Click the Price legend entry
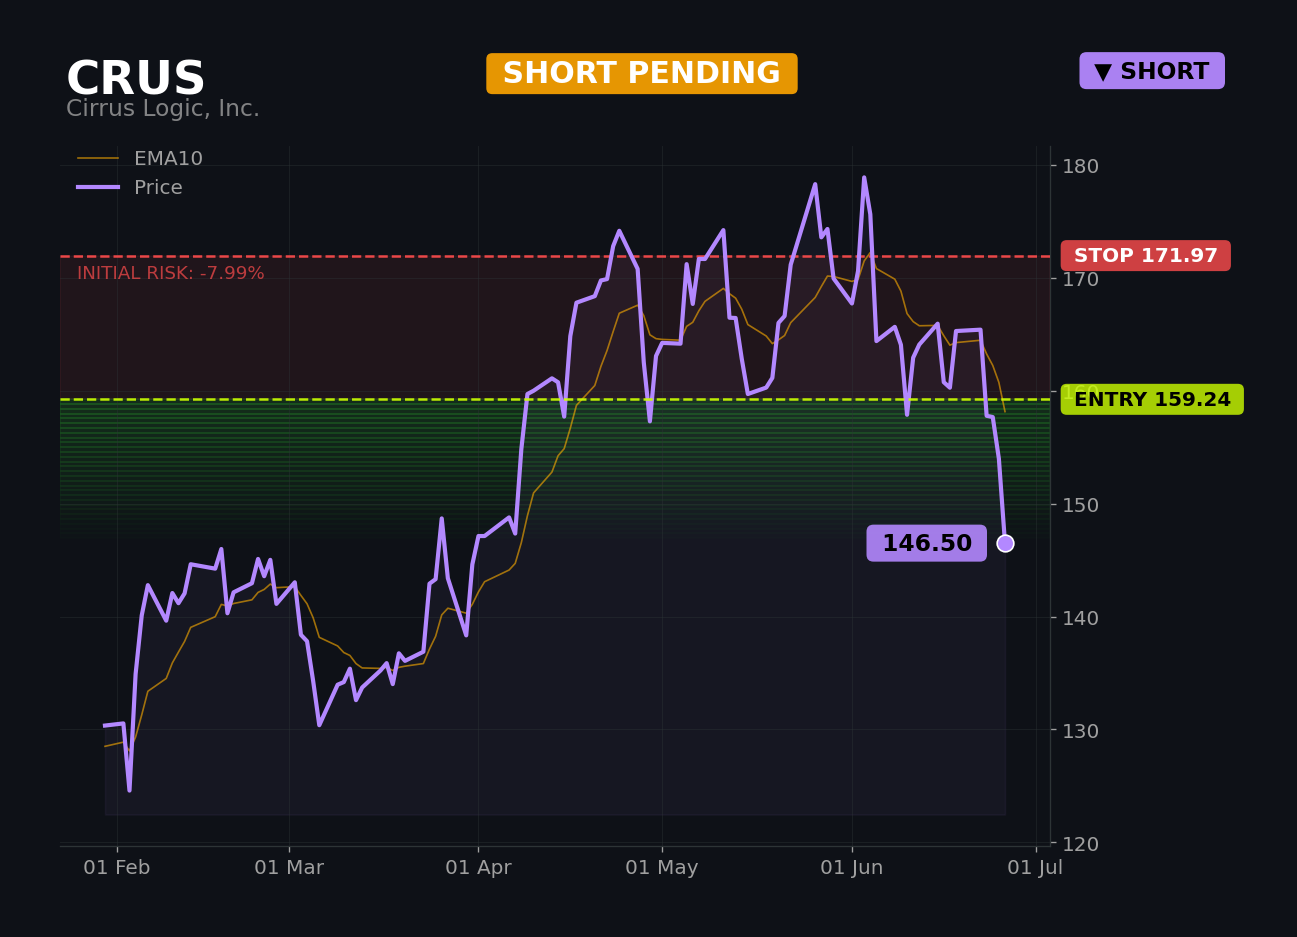 click(130, 188)
